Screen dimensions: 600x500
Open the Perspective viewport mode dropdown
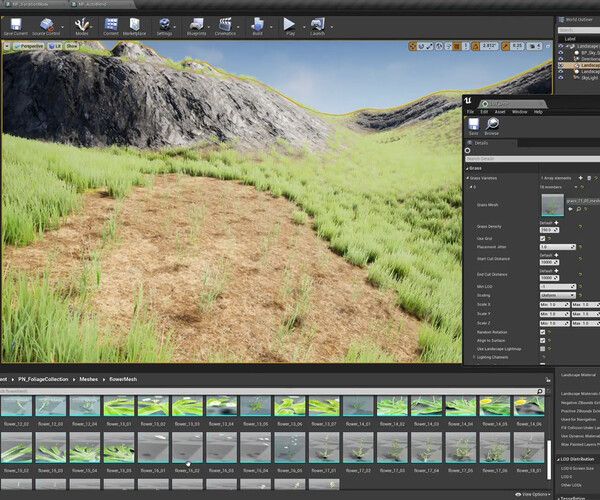click(x=31, y=46)
